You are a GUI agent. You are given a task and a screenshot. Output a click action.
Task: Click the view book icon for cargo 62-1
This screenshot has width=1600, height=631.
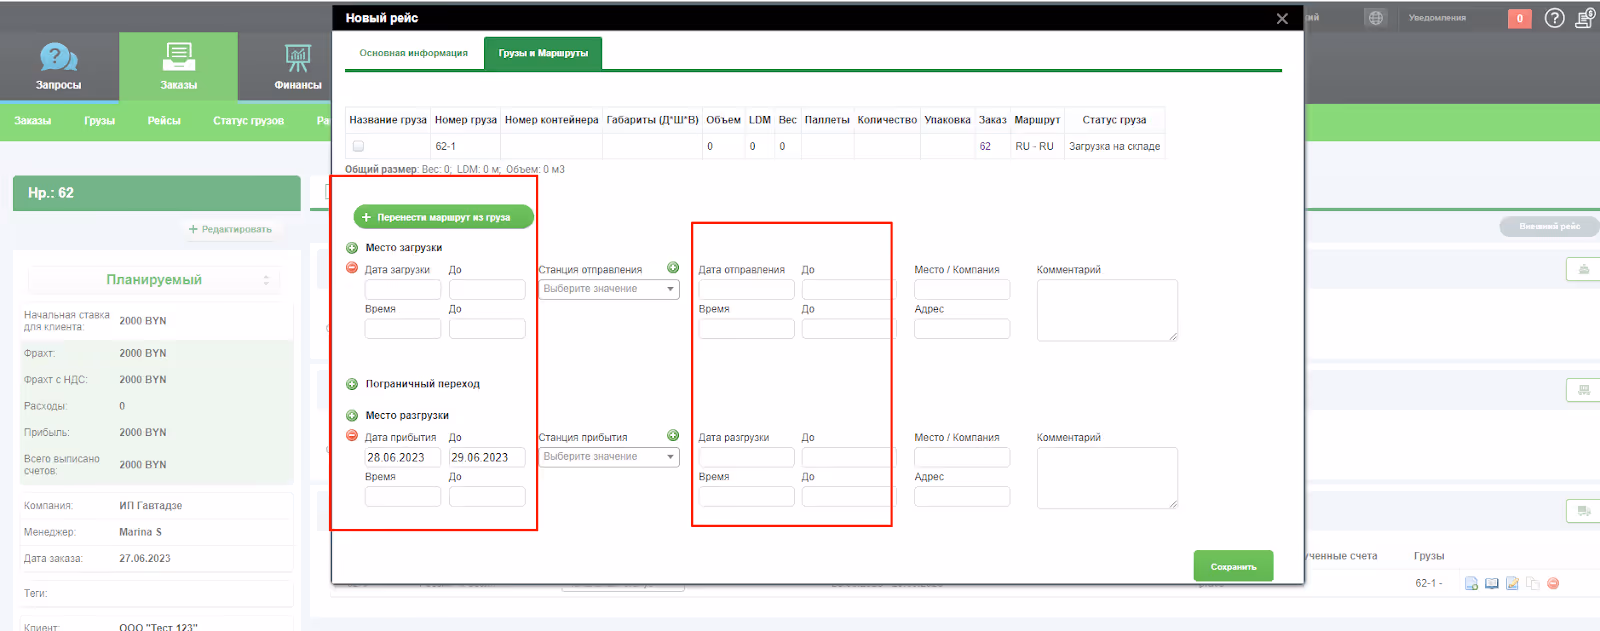[1492, 583]
